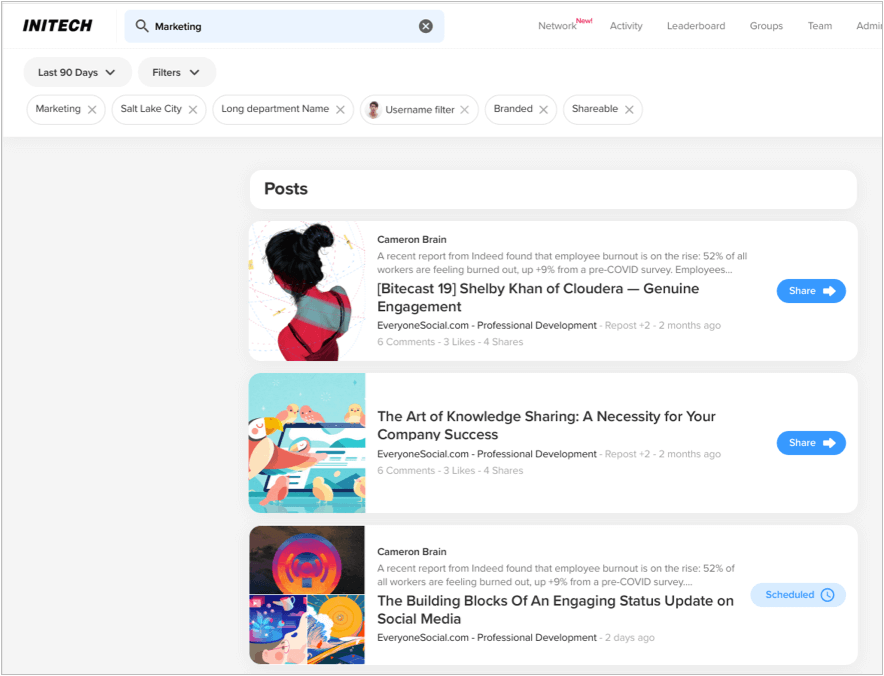
Task: Open the Groups tab
Action: (766, 26)
